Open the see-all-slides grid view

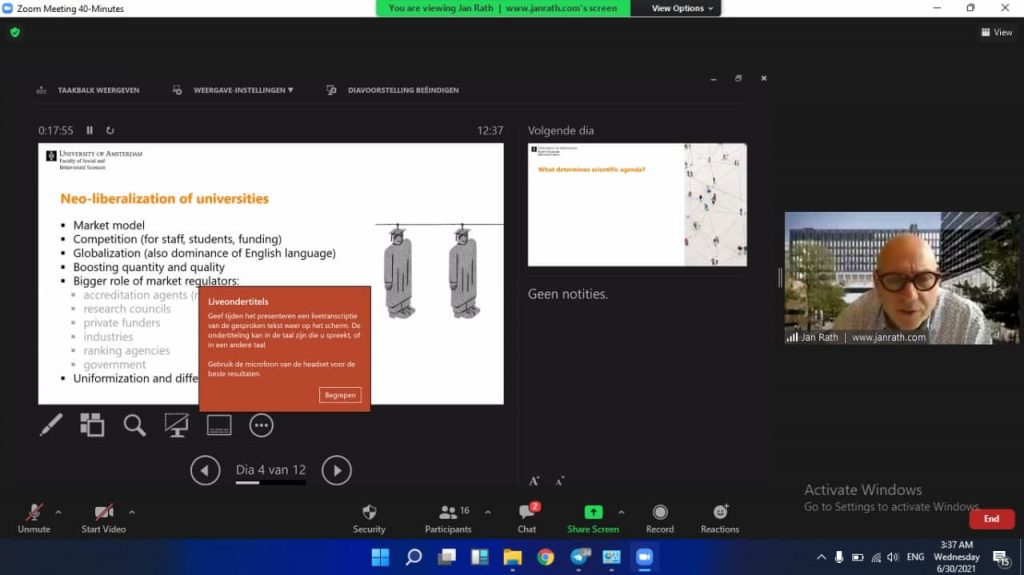tap(92, 425)
